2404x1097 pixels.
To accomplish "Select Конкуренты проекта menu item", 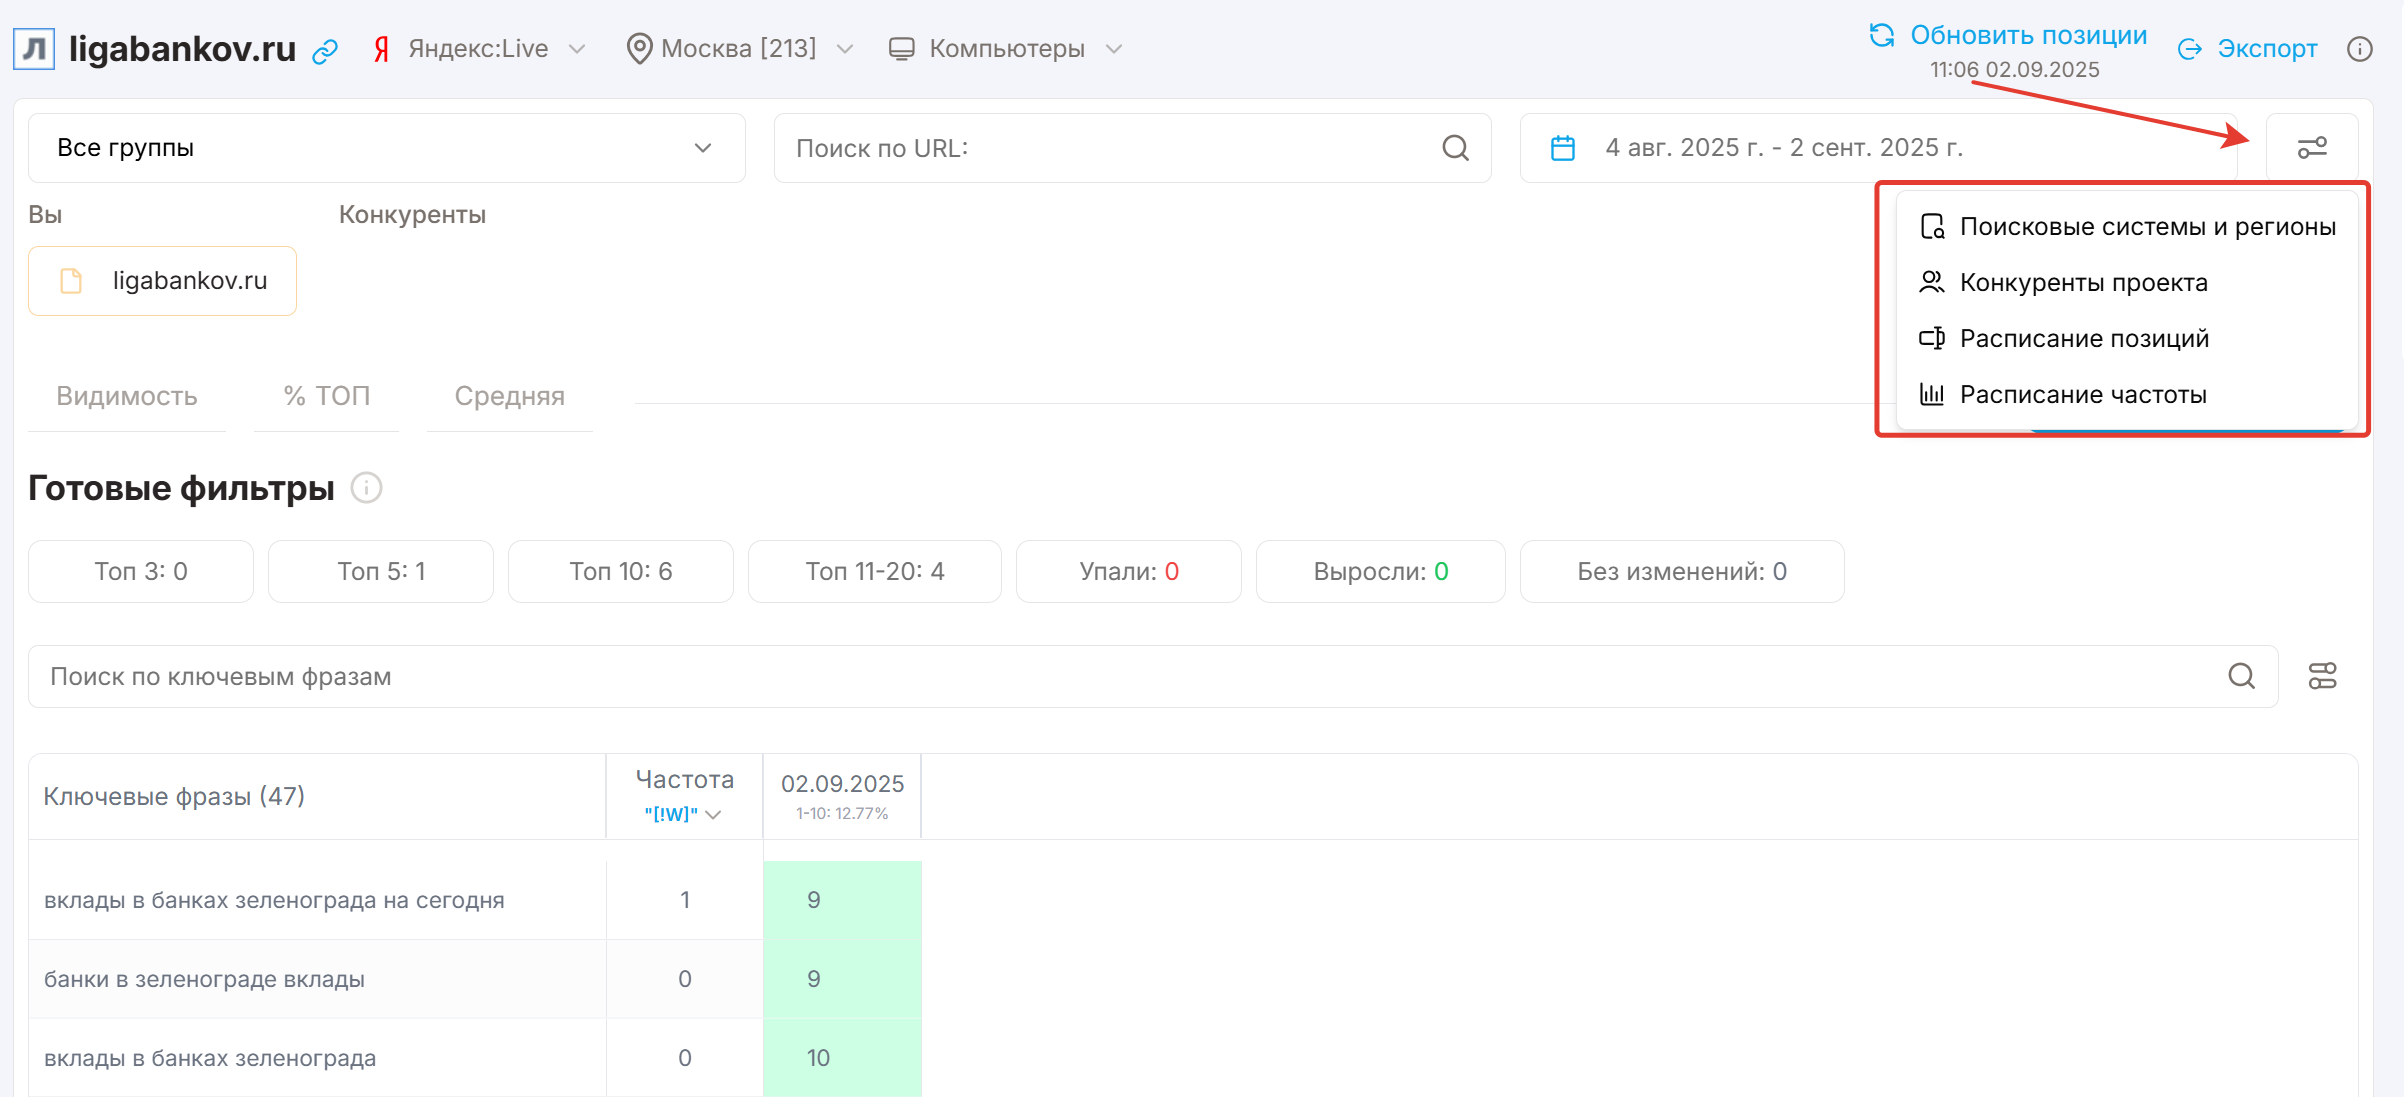I will pos(2127,282).
